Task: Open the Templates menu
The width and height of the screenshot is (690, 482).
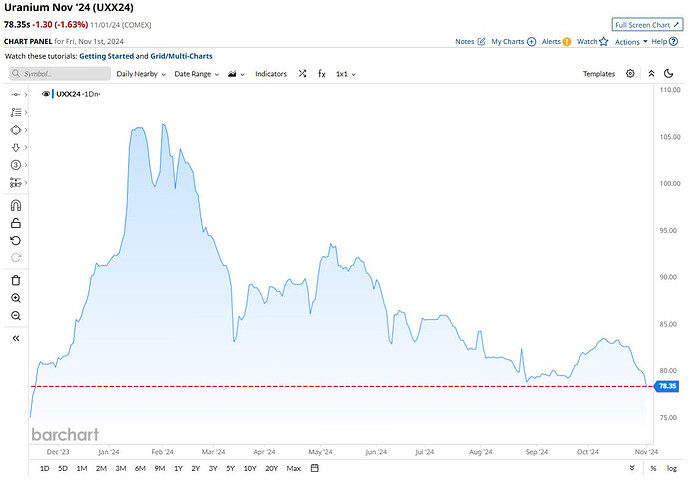Action: pyautogui.click(x=599, y=74)
